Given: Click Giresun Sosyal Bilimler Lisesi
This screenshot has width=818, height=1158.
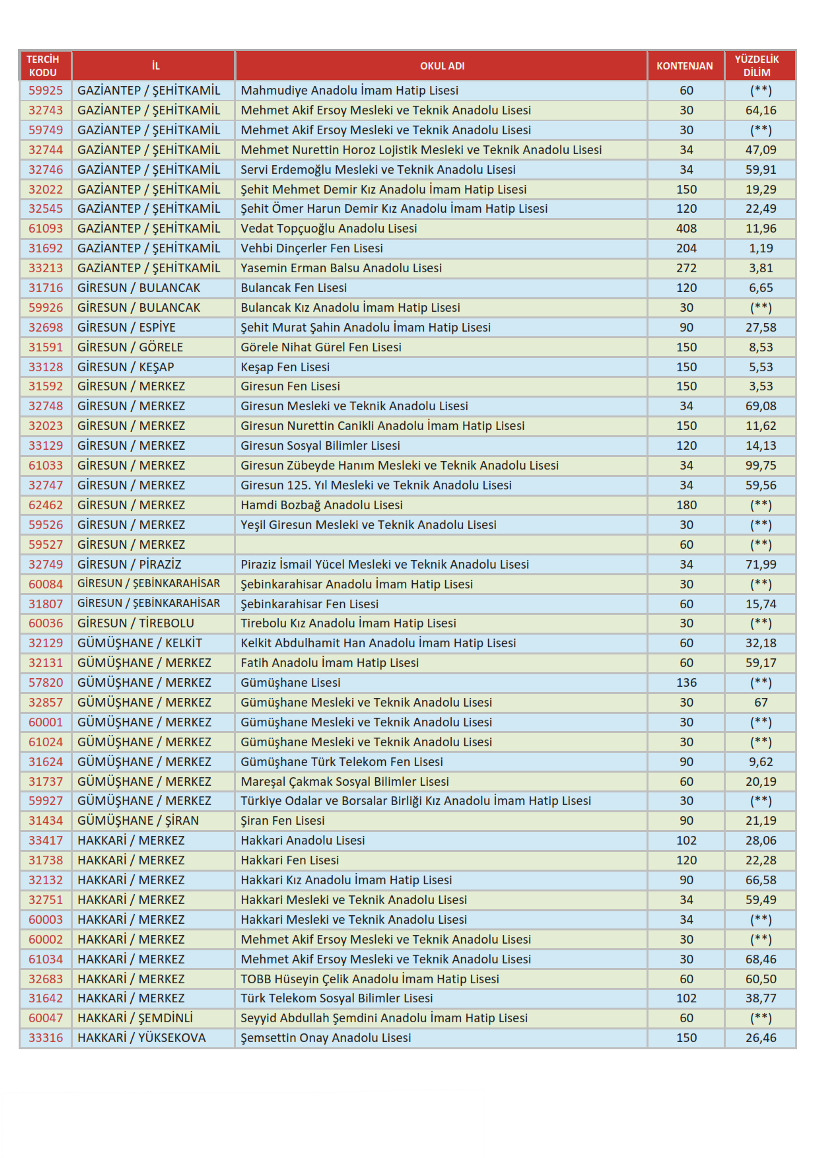Looking at the screenshot, I should tap(320, 445).
